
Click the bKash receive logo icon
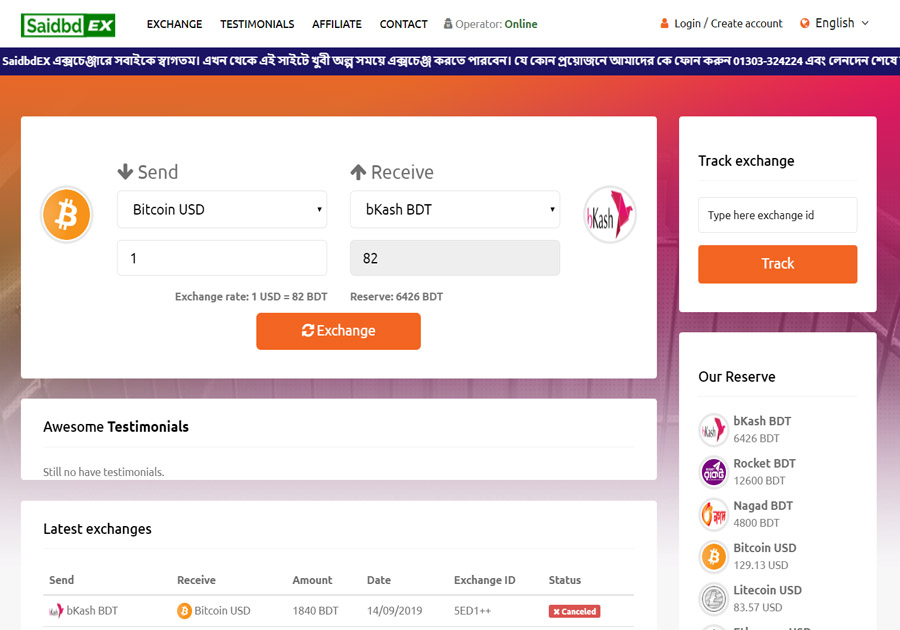coord(610,214)
